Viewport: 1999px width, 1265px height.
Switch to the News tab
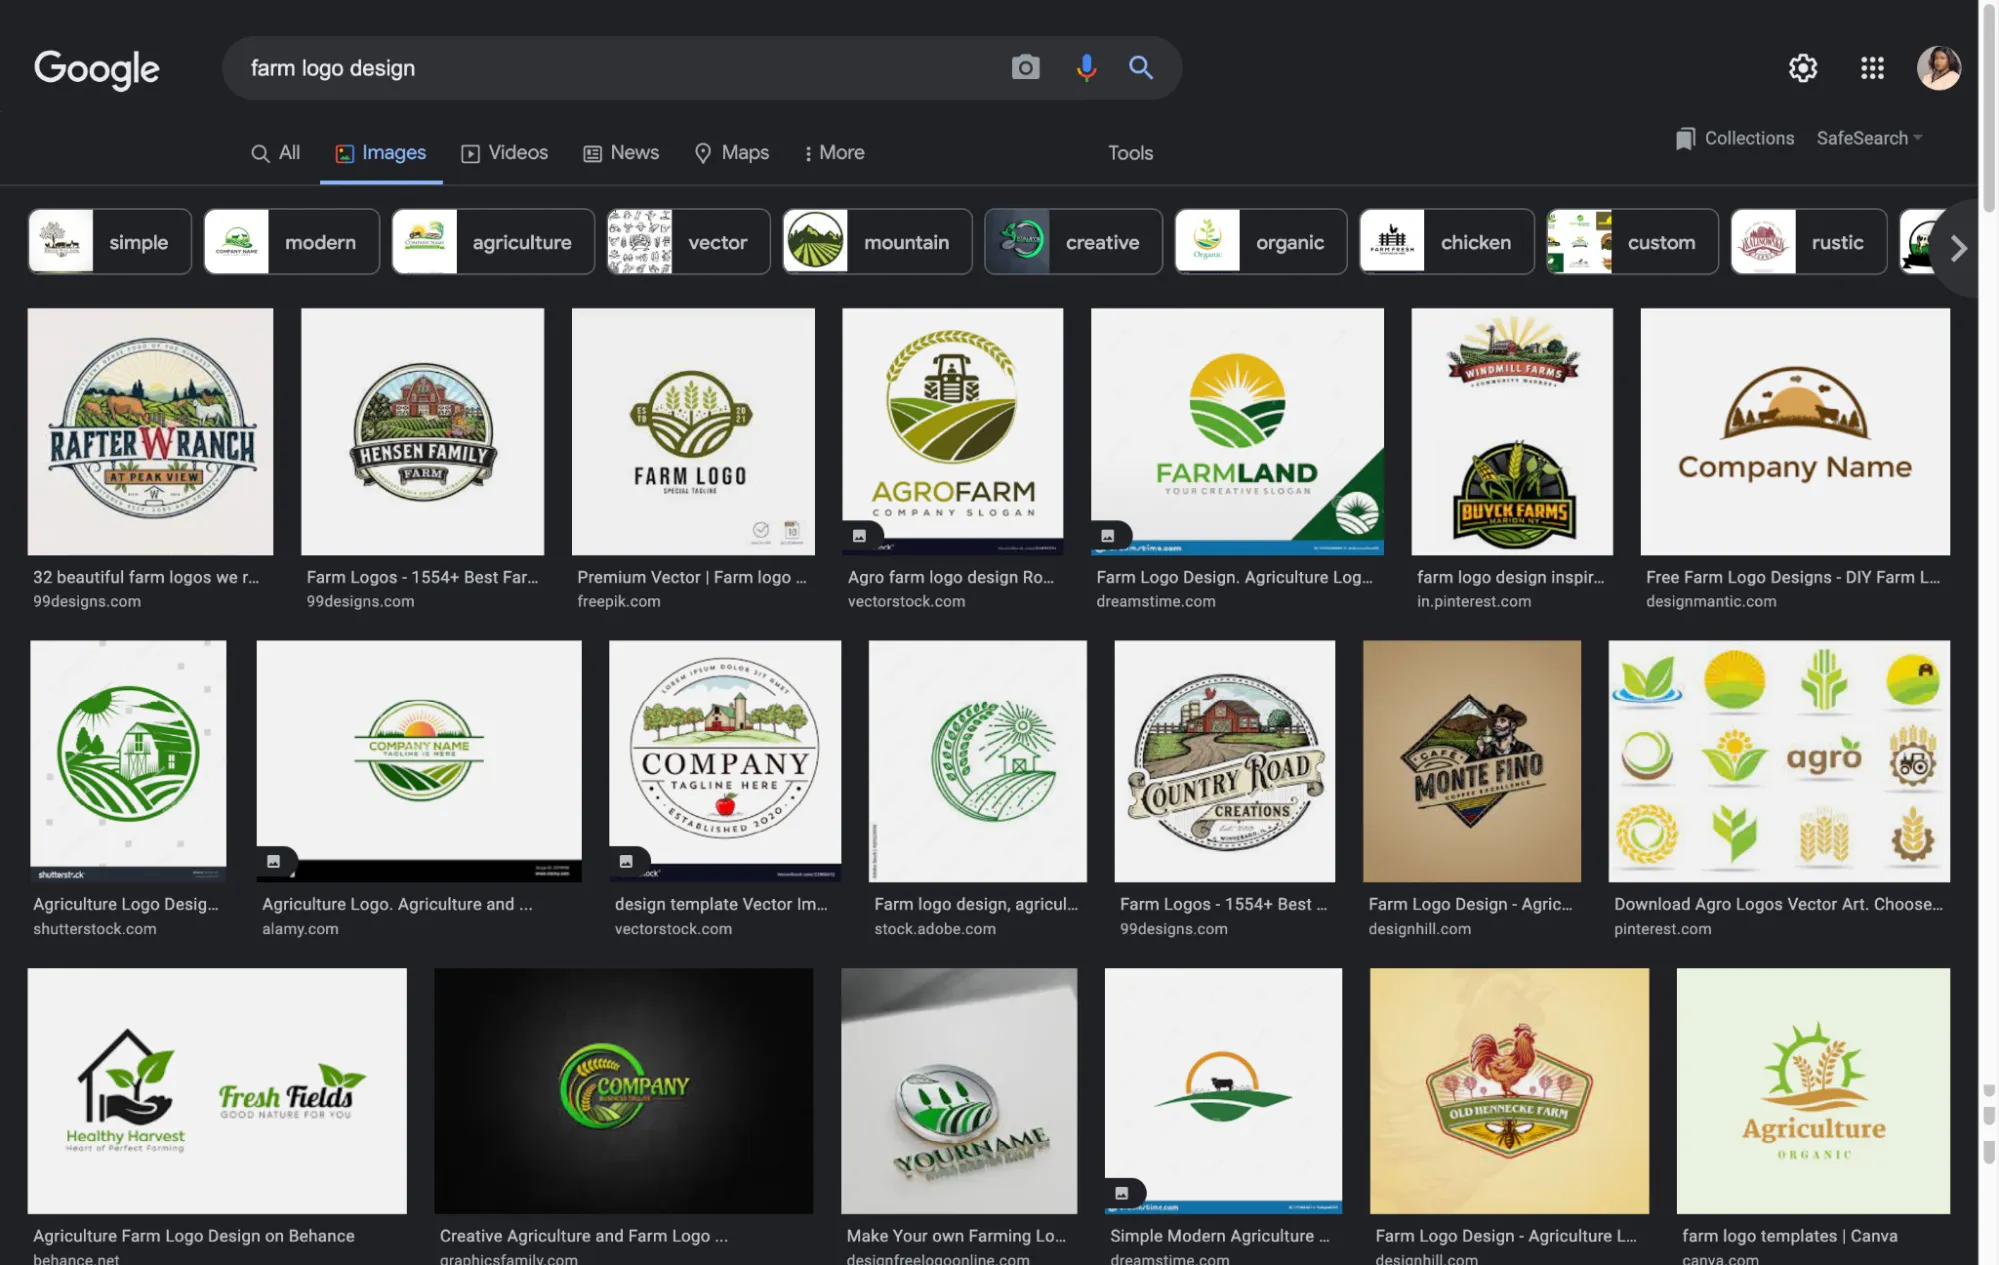tap(621, 153)
